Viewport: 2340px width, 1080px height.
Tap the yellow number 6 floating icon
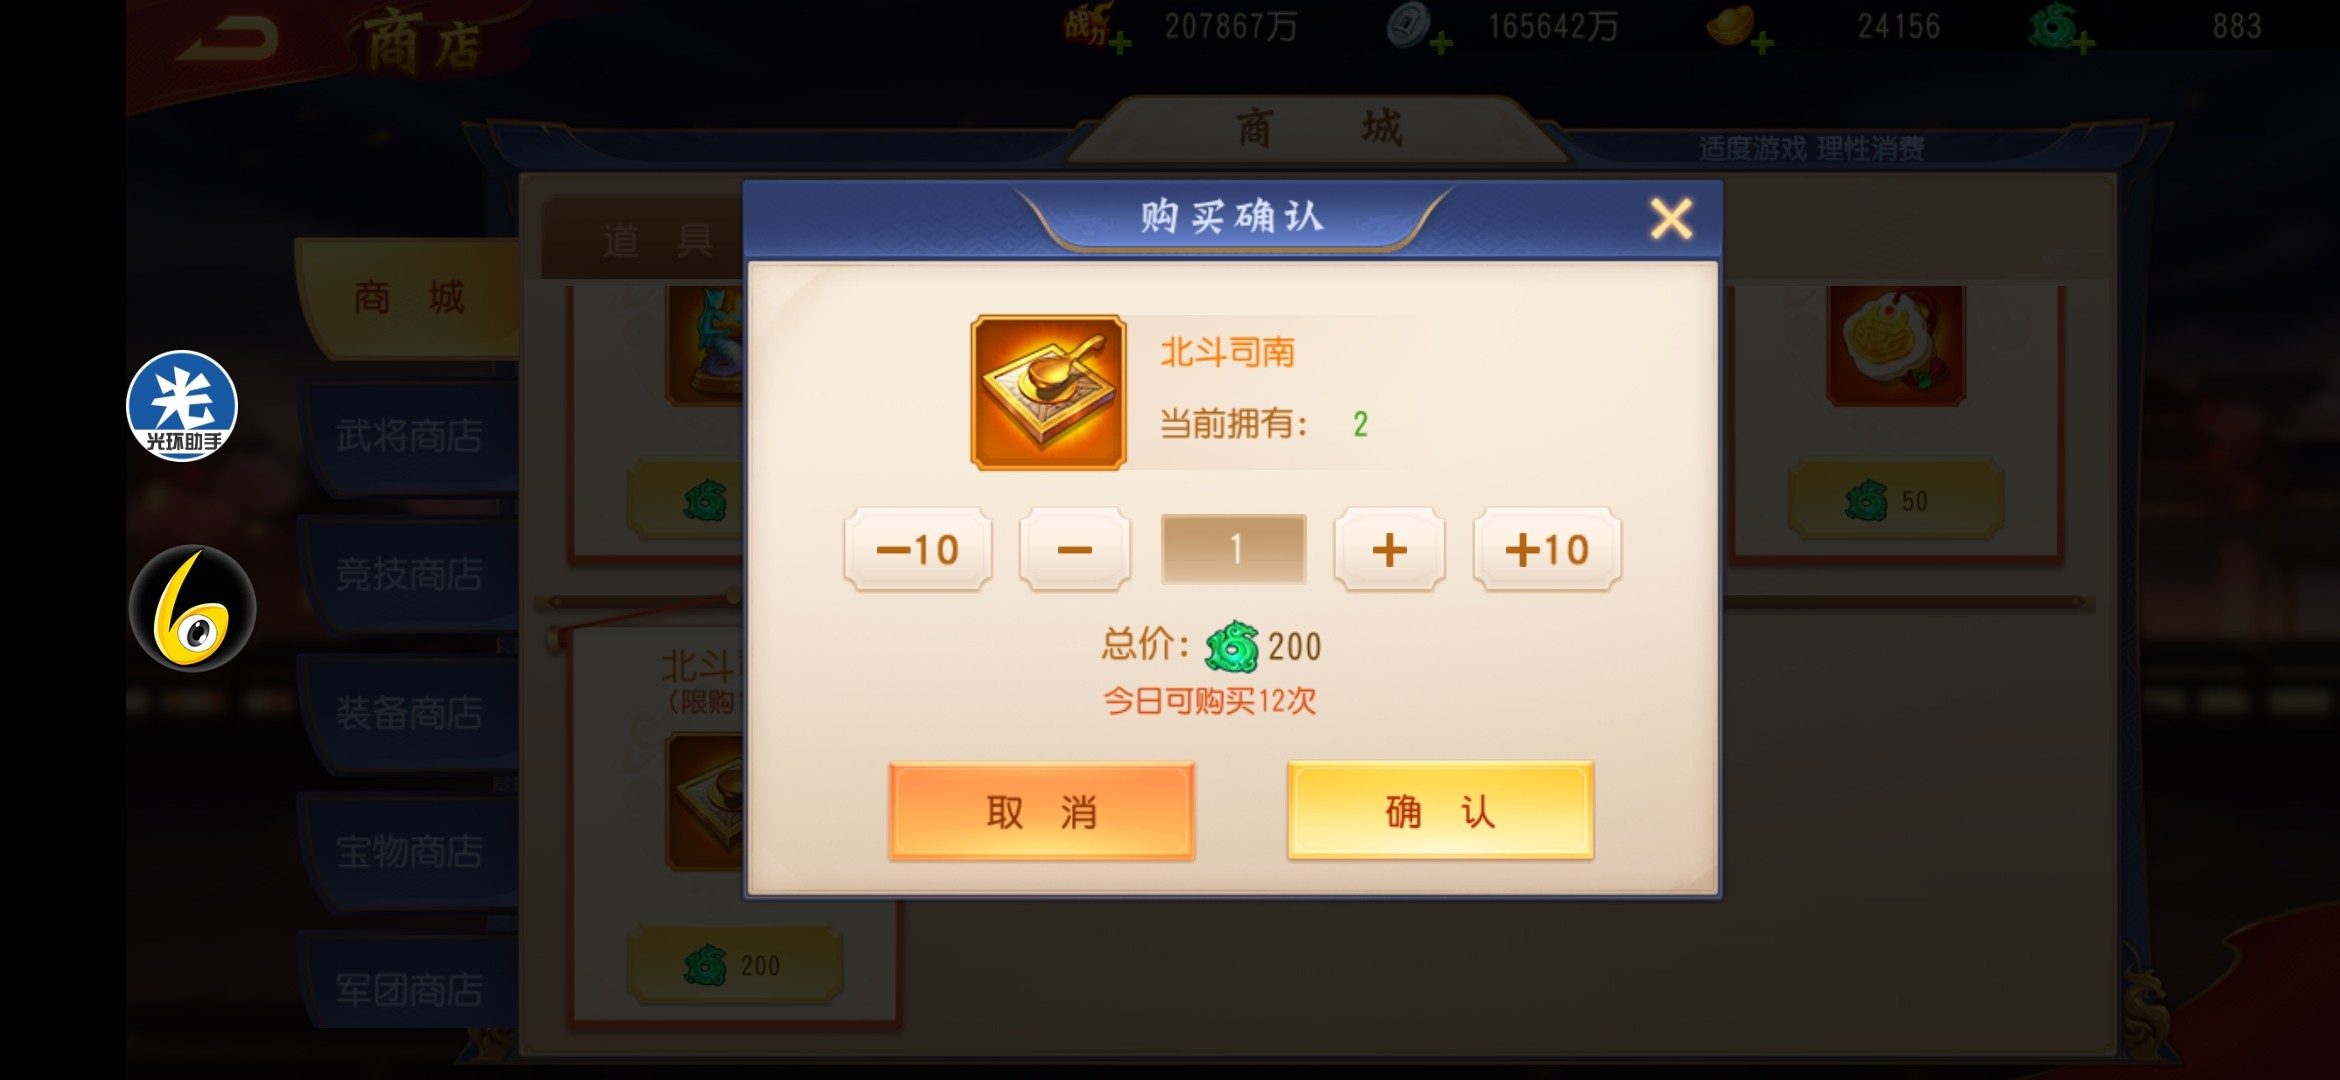point(193,608)
